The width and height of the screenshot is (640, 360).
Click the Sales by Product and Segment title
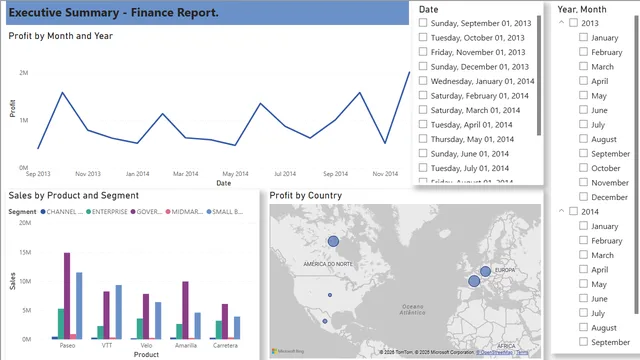pyautogui.click(x=74, y=196)
